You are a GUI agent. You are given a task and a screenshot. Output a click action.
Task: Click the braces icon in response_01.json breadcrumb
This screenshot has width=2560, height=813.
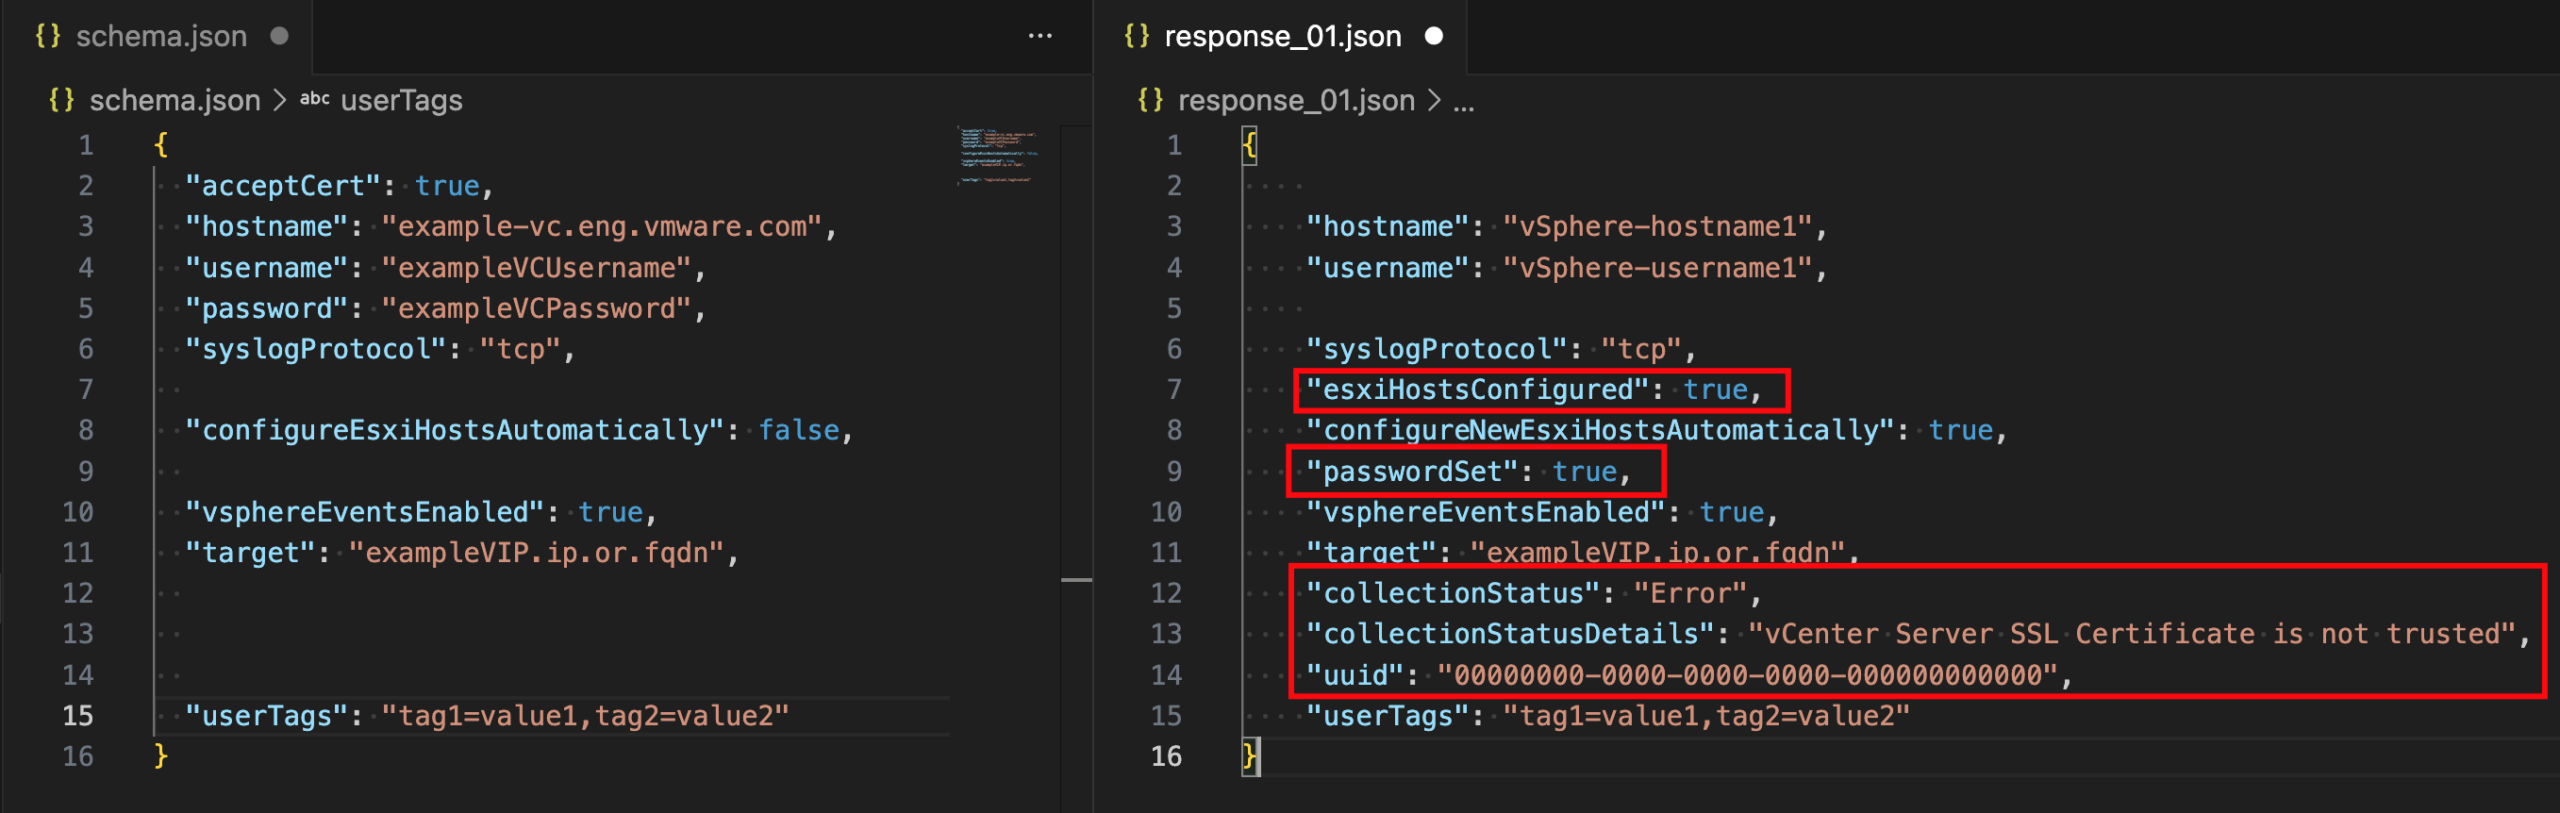1150,100
